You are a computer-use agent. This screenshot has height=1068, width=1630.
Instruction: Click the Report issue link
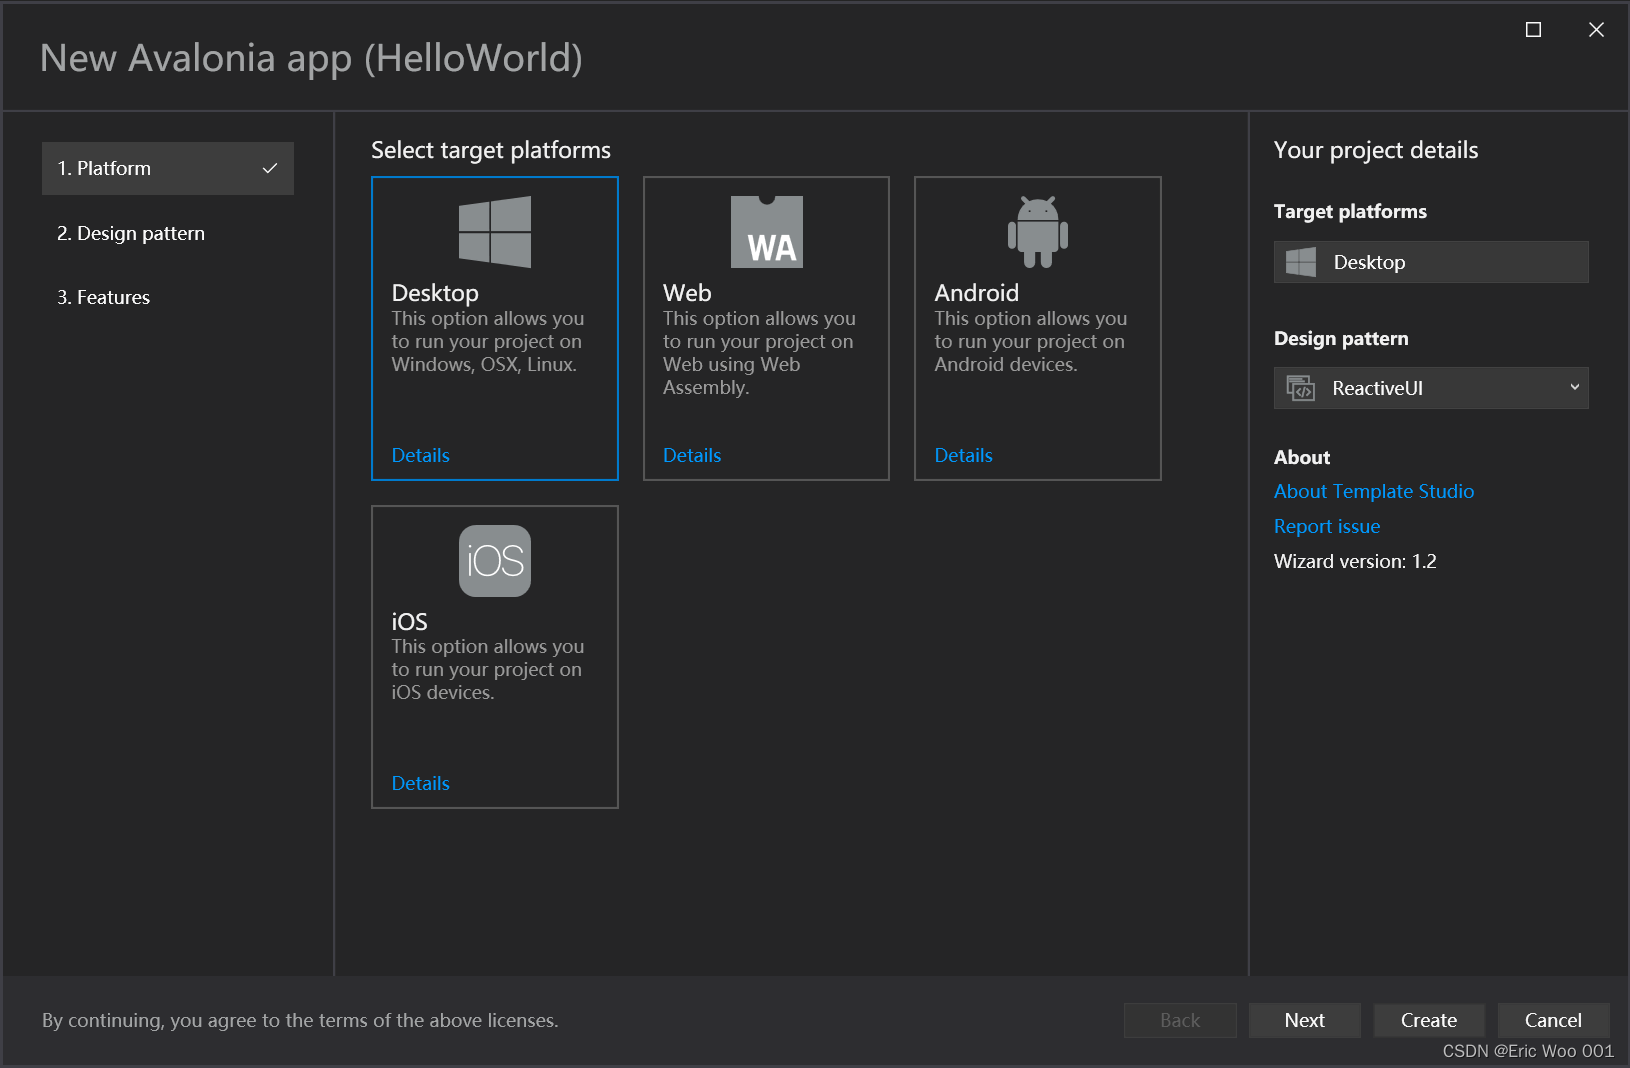click(x=1326, y=526)
